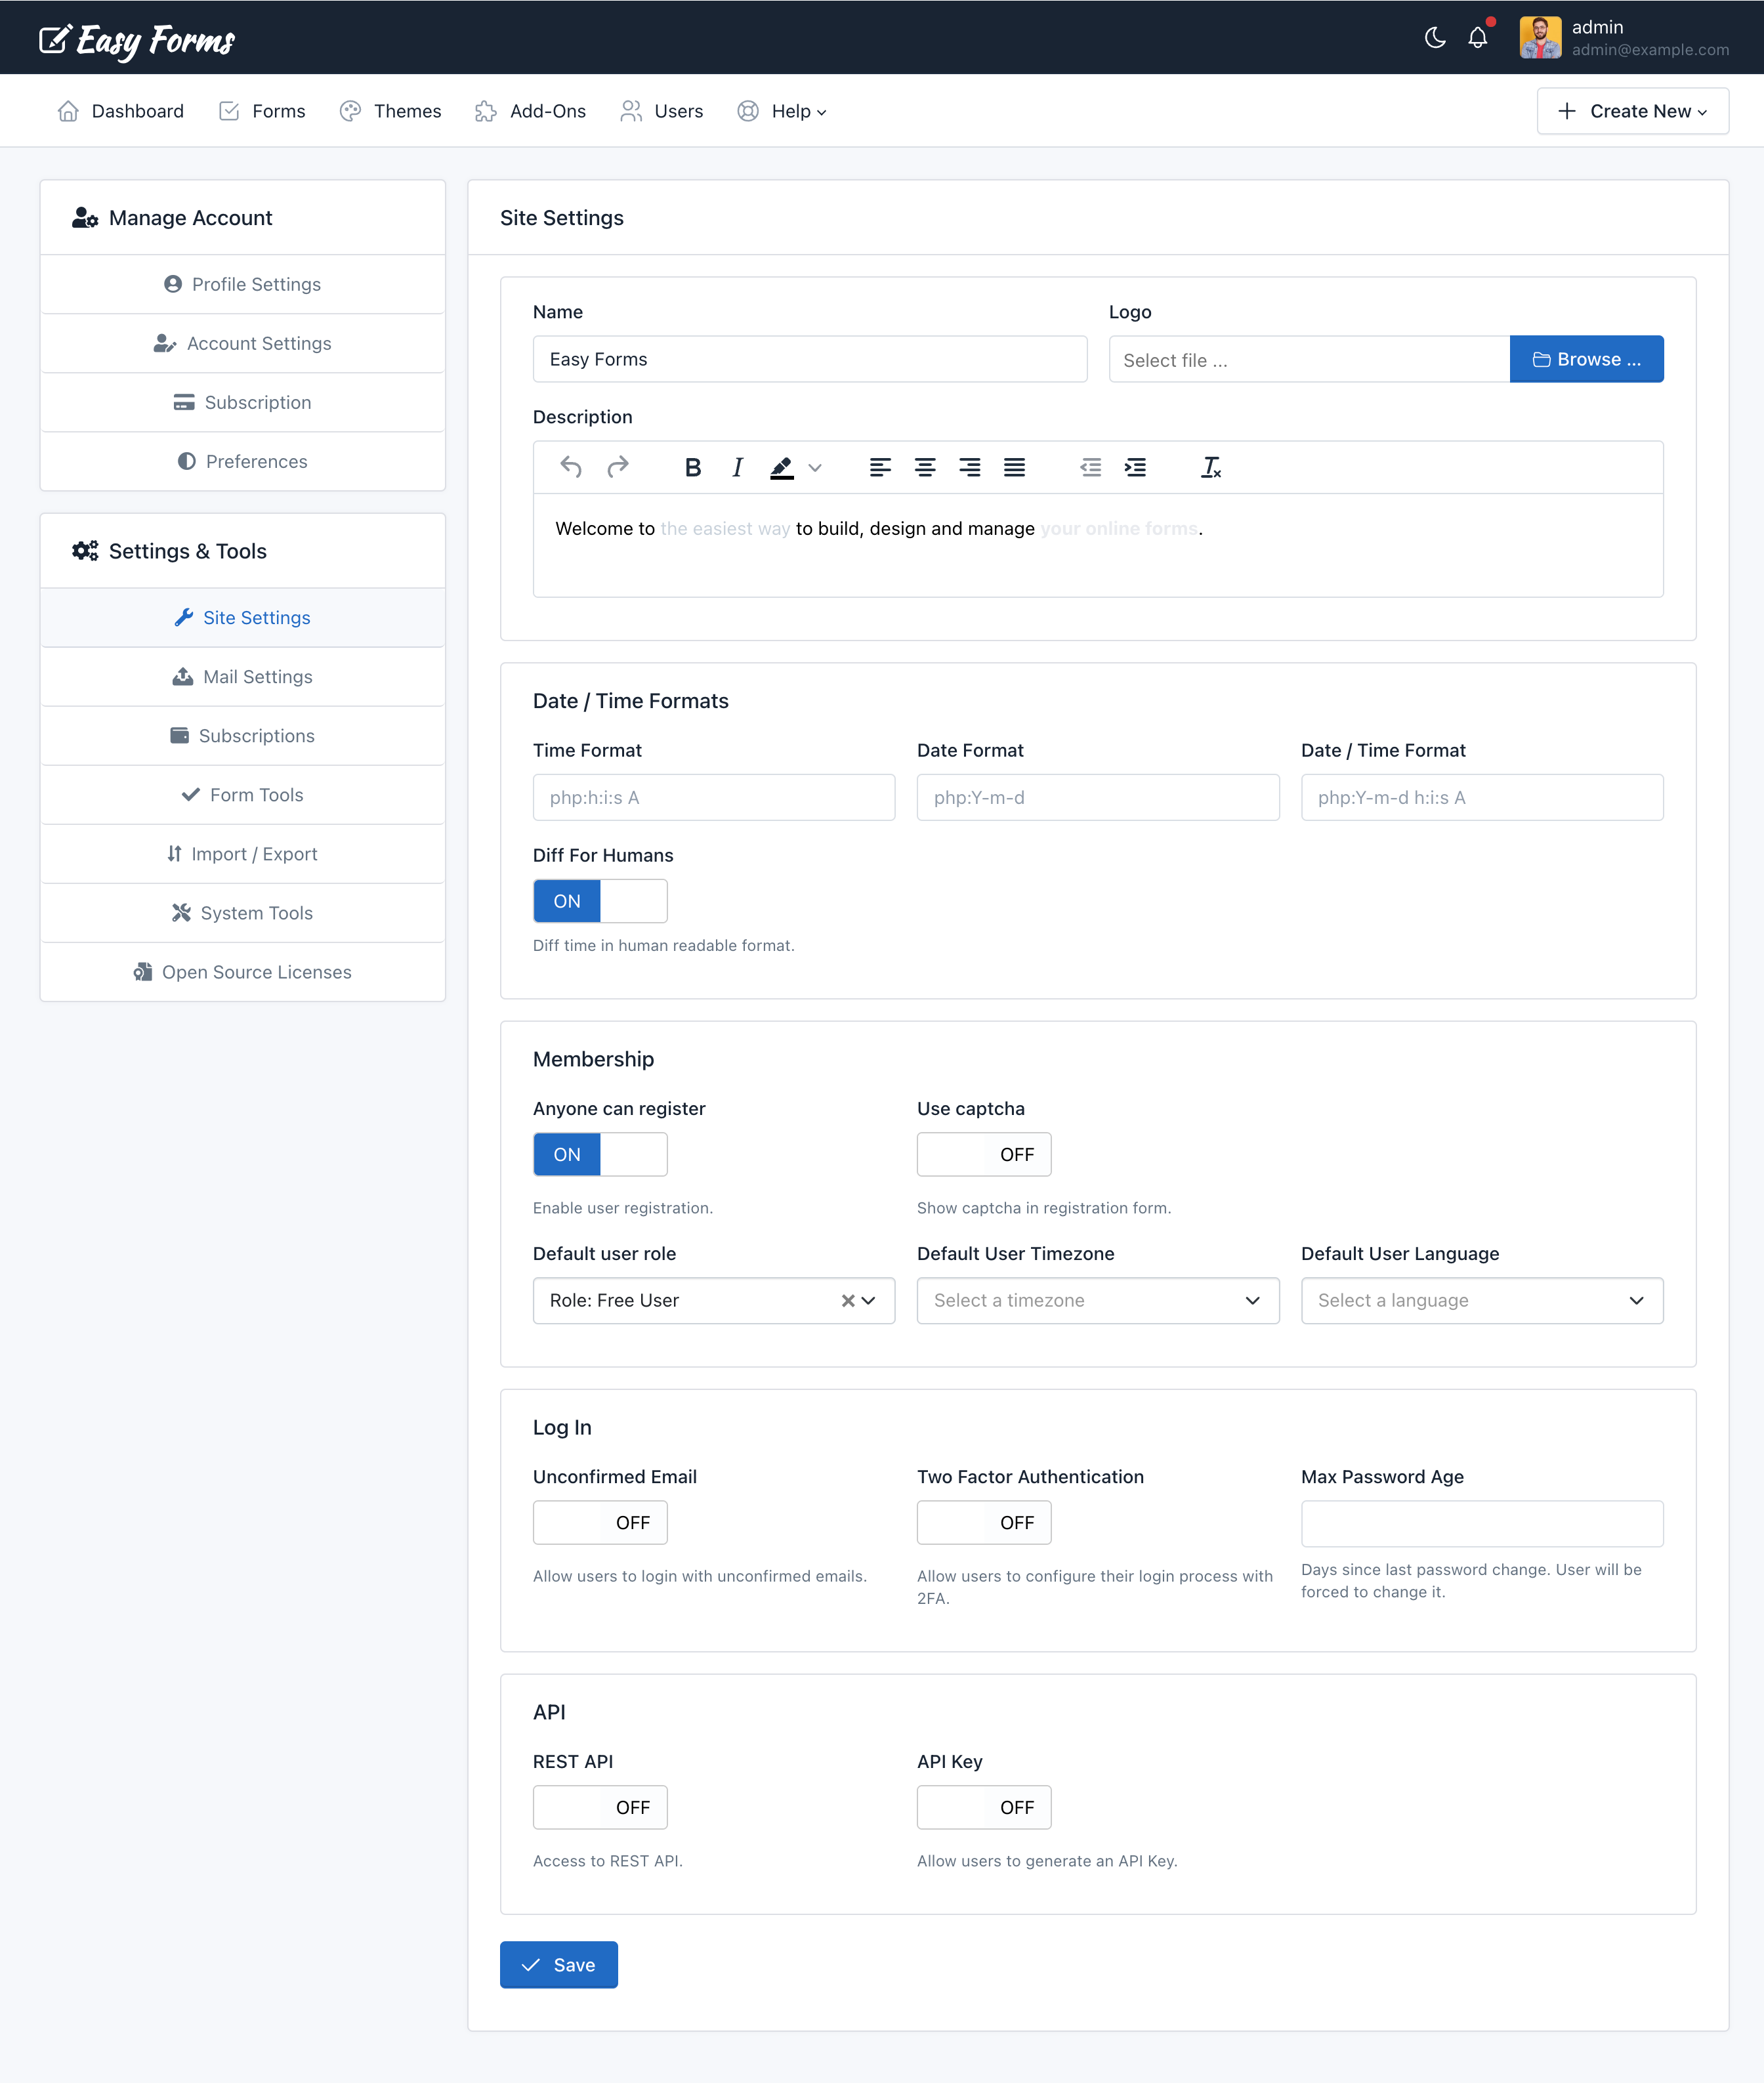1764x2083 pixels.
Task: Click the Site Name input field
Action: [810, 359]
